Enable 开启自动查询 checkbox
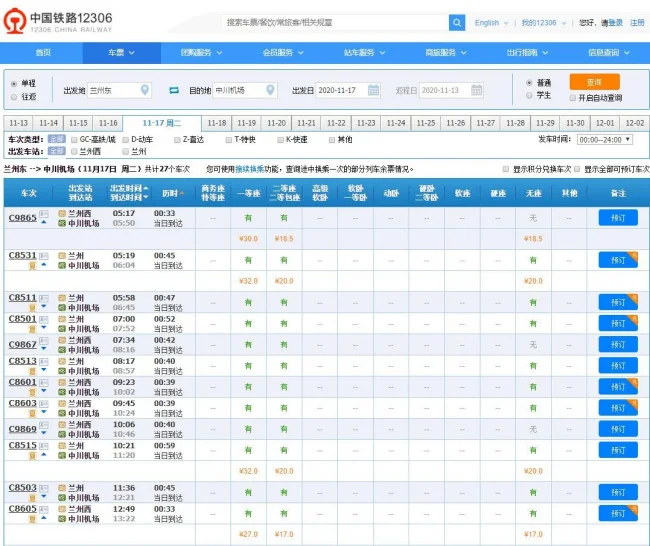650x546 pixels. coord(572,98)
